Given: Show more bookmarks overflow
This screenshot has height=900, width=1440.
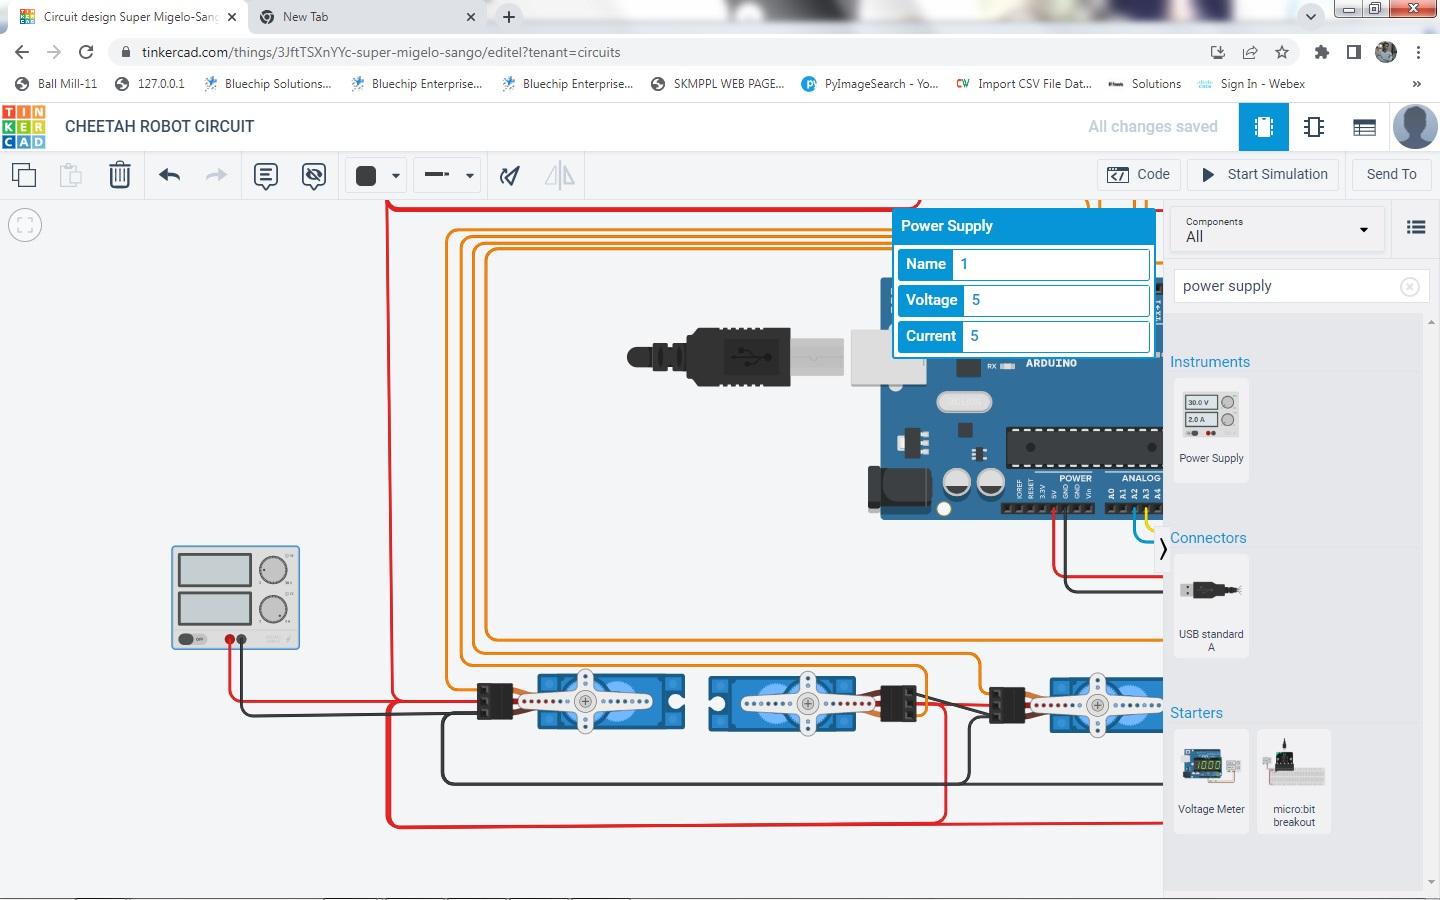Looking at the screenshot, I should [1416, 84].
